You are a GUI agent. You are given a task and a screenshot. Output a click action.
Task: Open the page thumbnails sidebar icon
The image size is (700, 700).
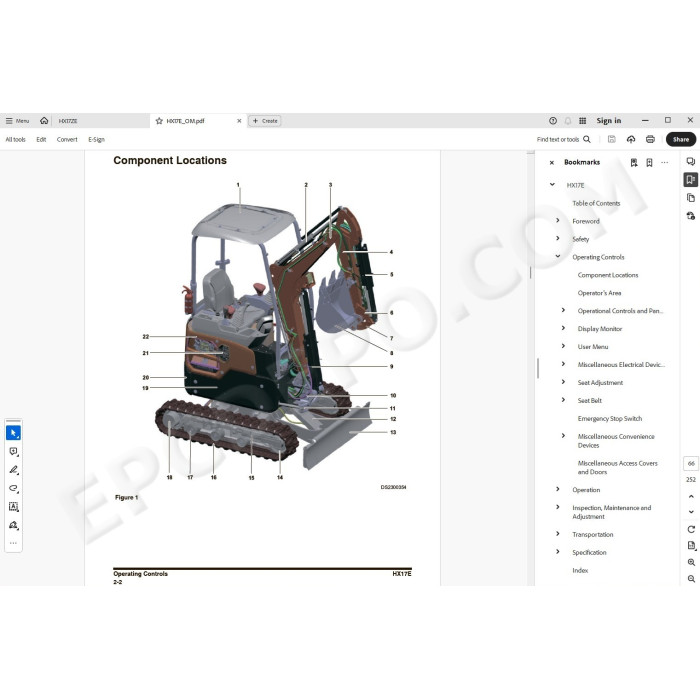(691, 197)
